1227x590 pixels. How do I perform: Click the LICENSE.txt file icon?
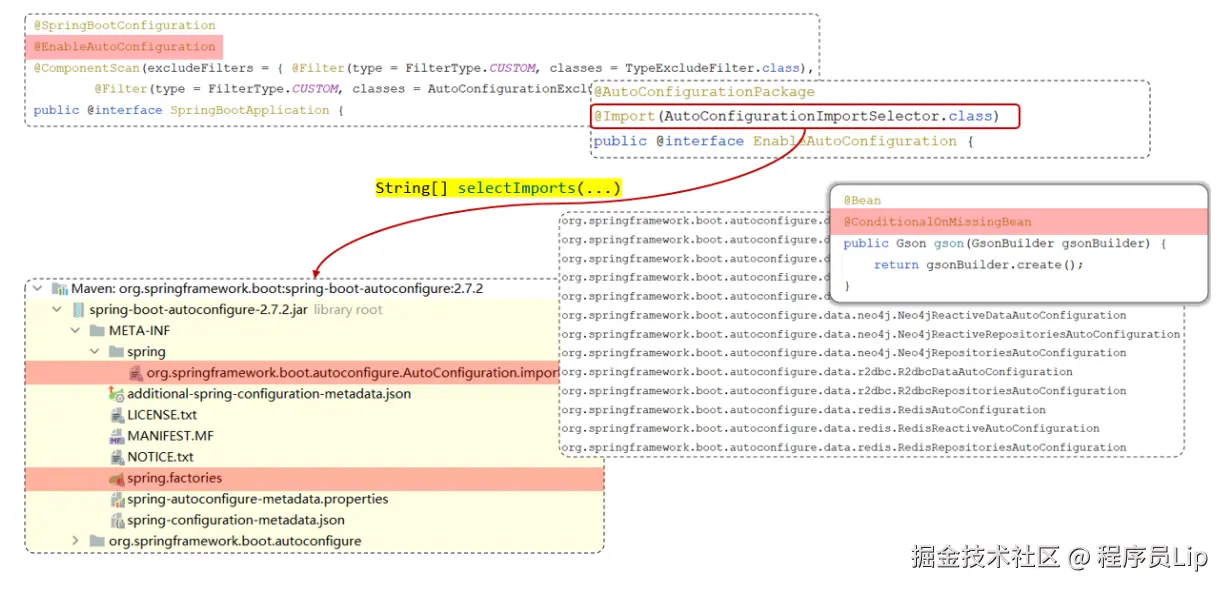click(117, 415)
